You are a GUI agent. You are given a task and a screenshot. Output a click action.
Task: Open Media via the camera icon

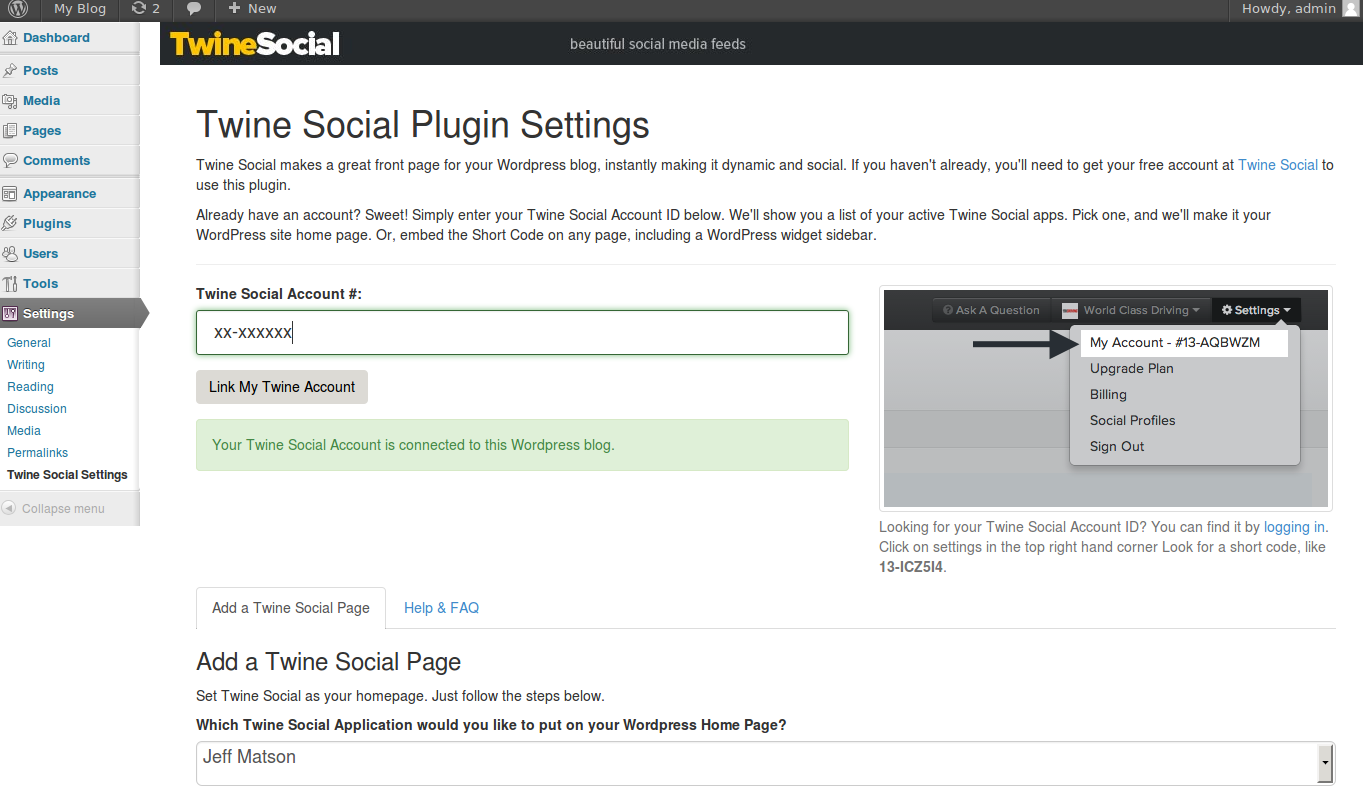pos(14,100)
